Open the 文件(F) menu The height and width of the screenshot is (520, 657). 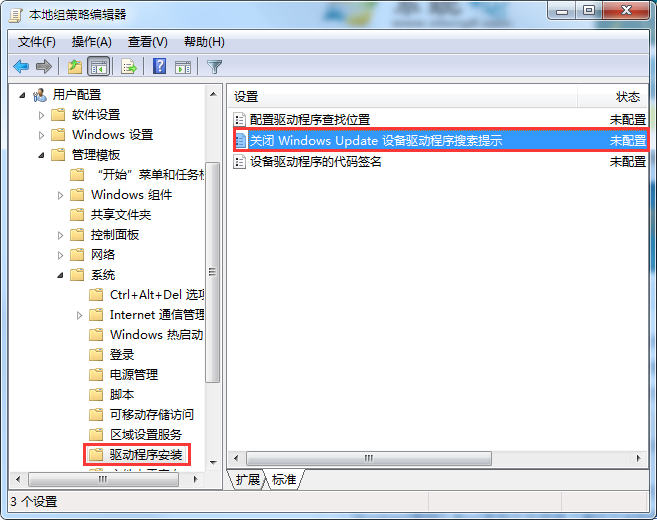point(37,42)
